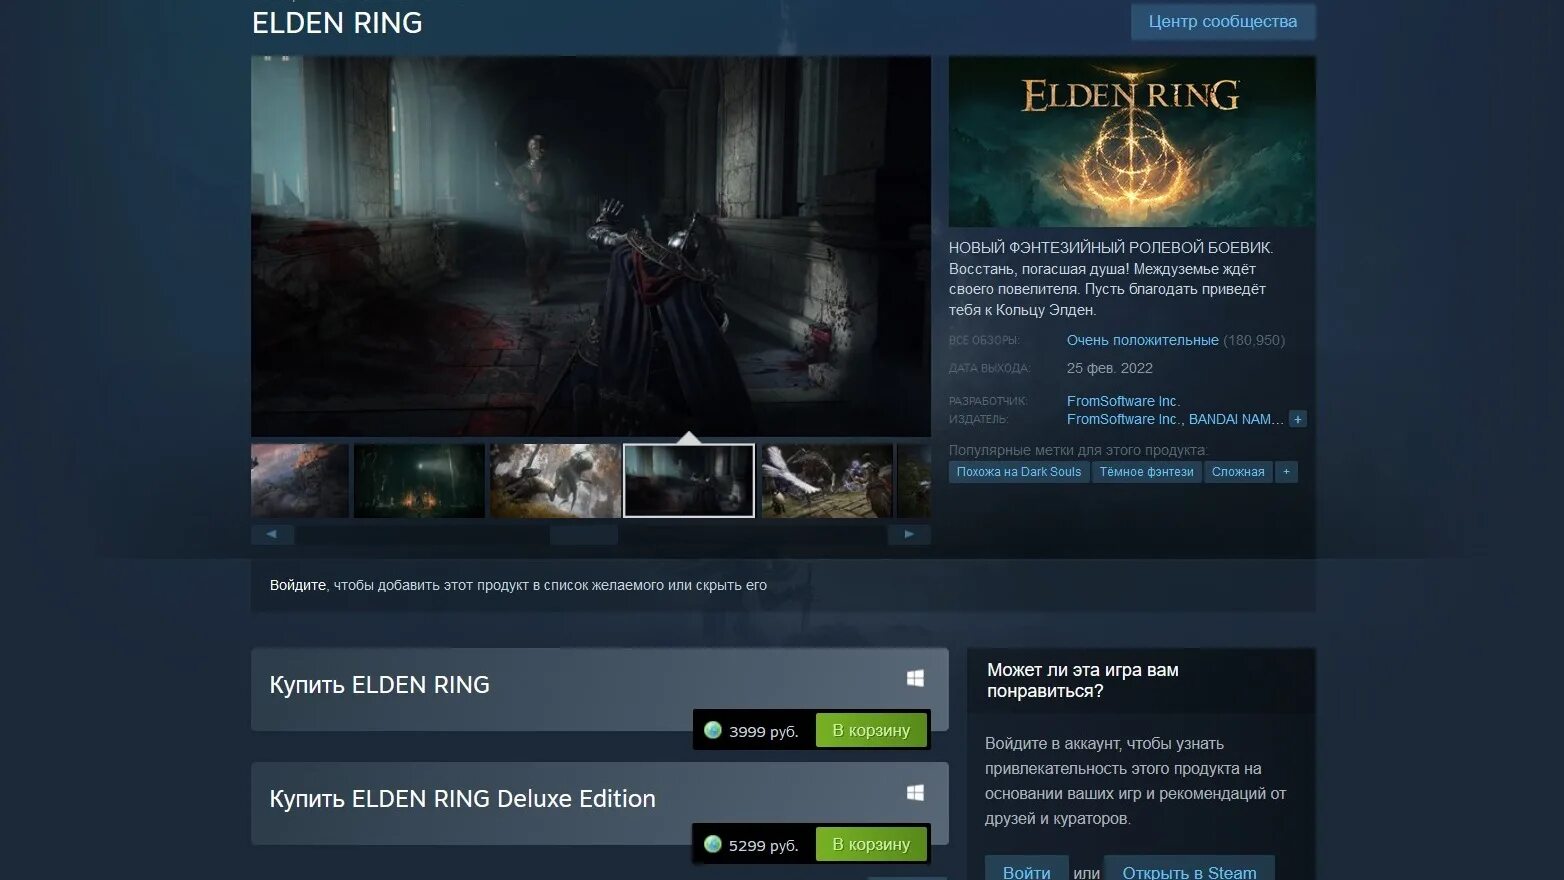Add ELDEN RING standard edition to cart
Screen dimensions: 1564x880
[x=871, y=730]
